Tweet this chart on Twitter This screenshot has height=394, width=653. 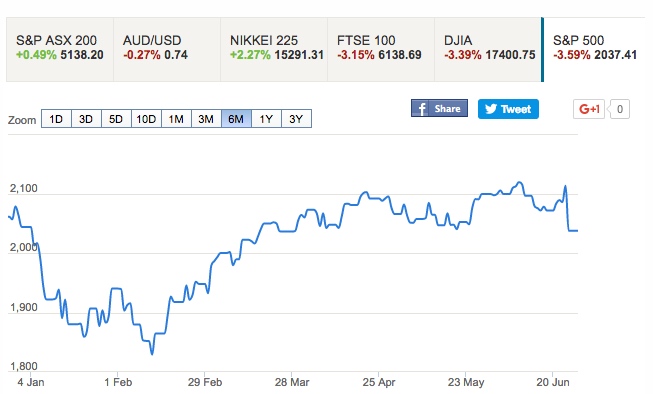pos(508,109)
